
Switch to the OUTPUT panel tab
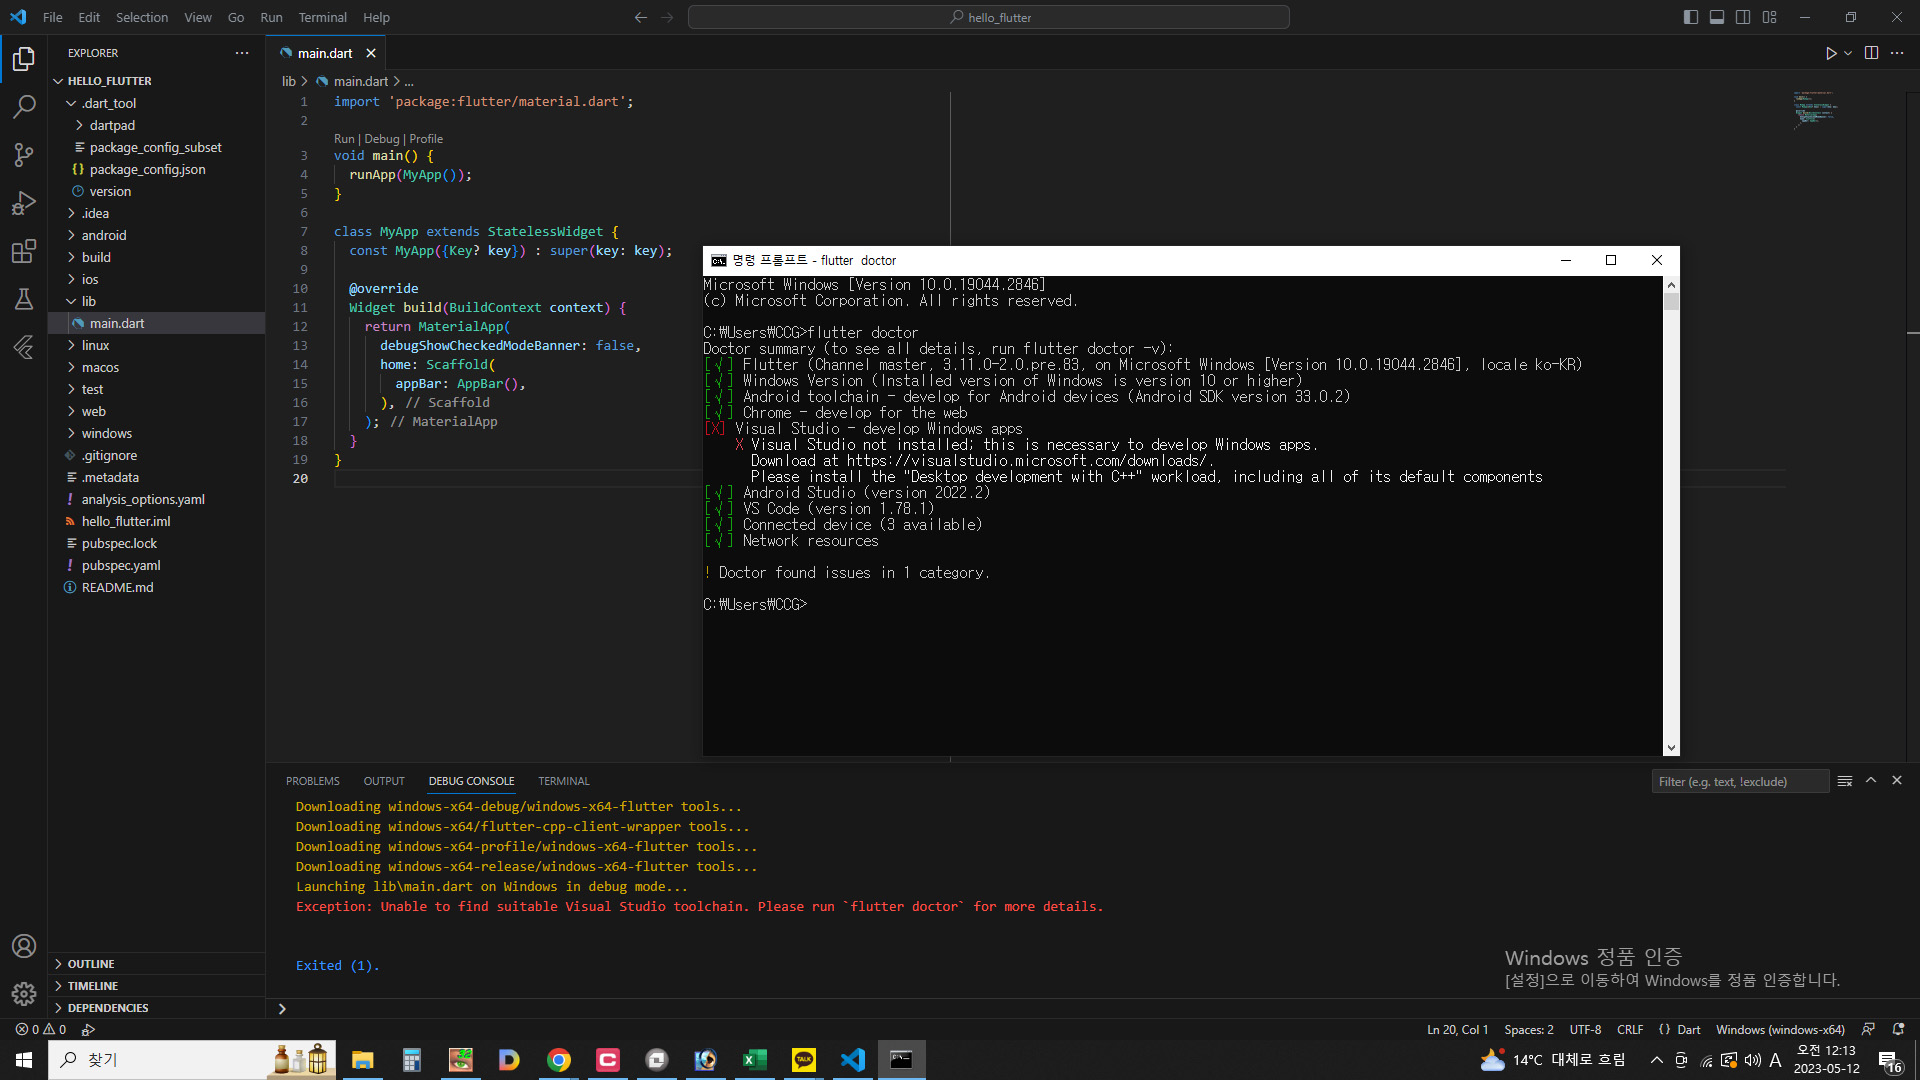coord(384,781)
